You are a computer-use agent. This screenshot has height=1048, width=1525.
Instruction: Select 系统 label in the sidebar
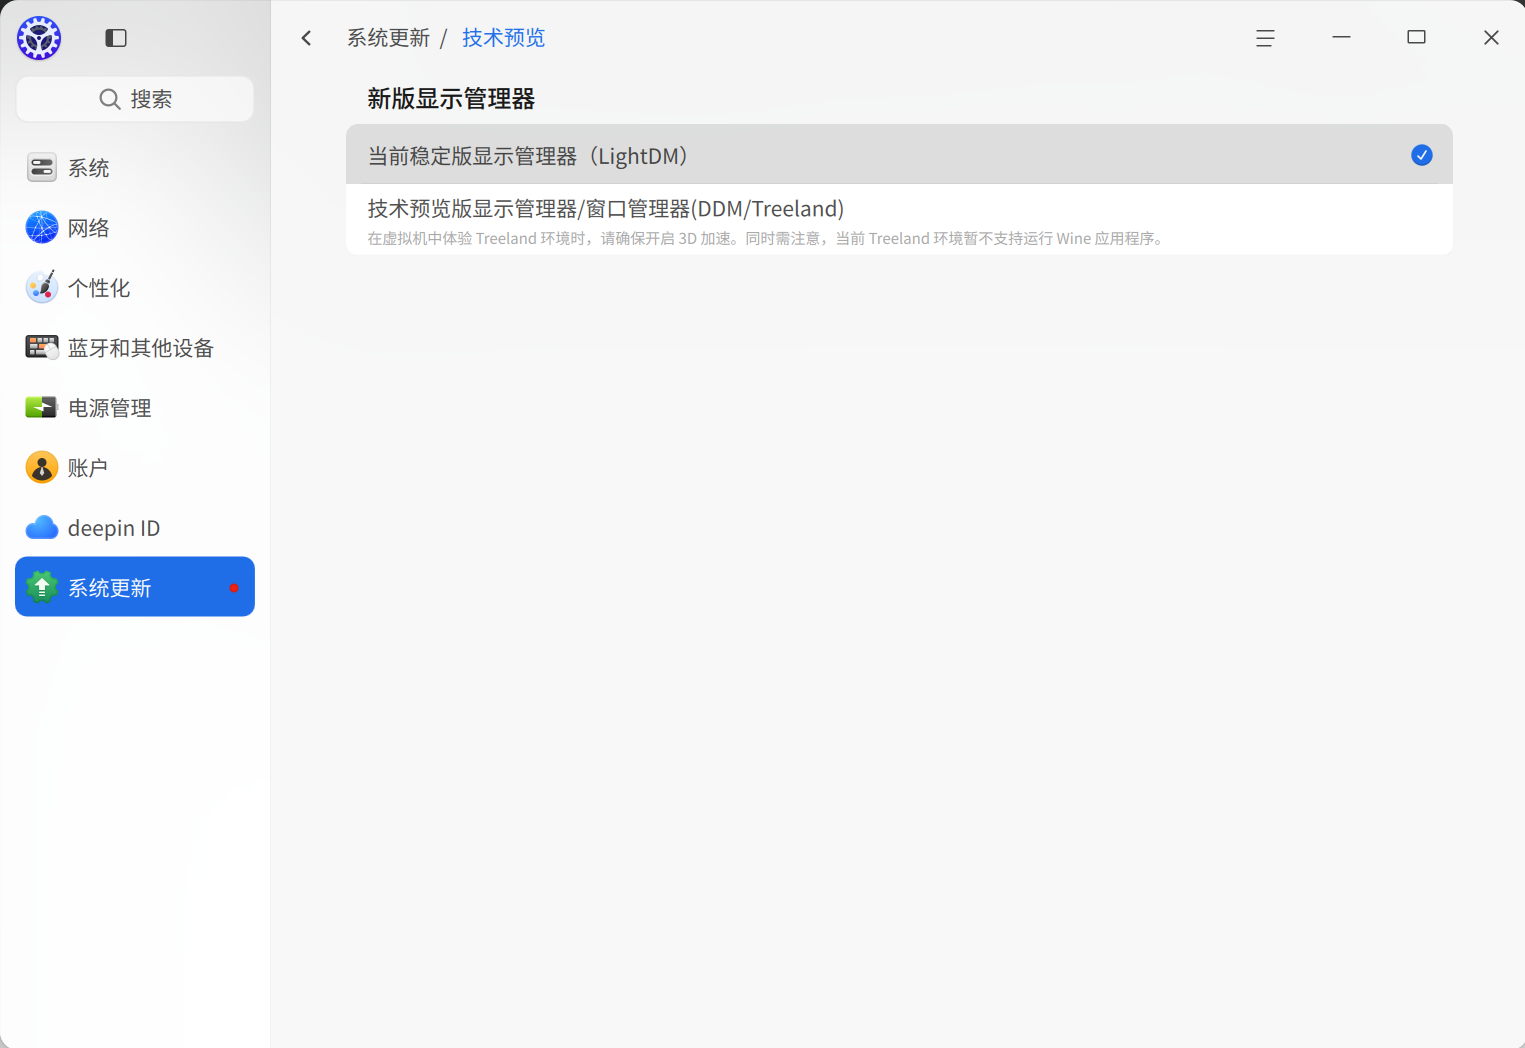click(89, 168)
